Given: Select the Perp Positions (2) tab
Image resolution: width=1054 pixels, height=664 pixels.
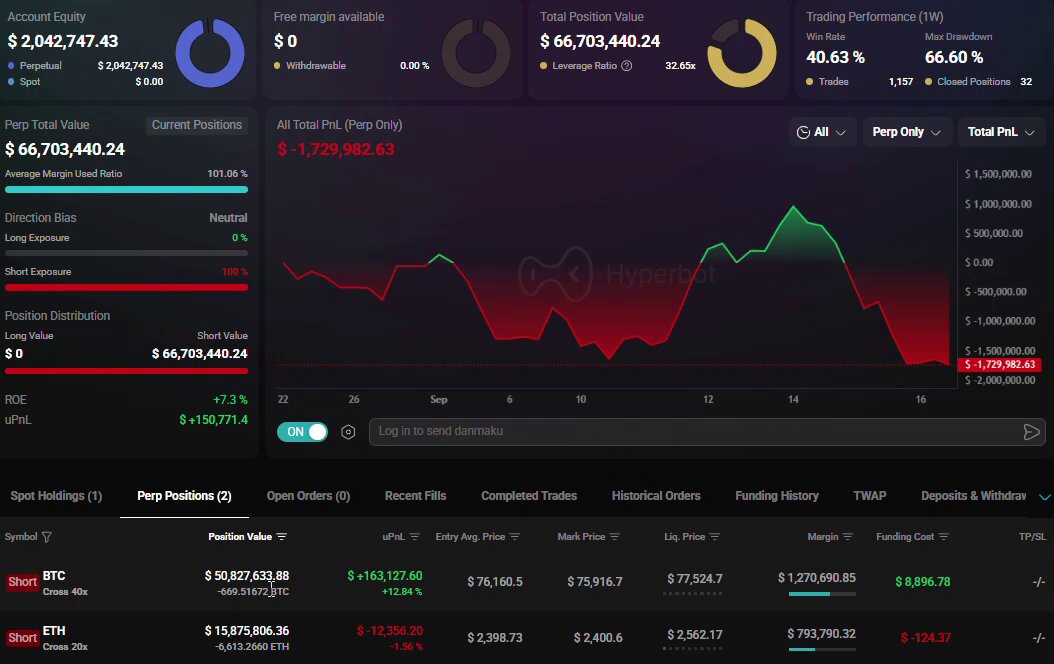Looking at the screenshot, I should [184, 496].
